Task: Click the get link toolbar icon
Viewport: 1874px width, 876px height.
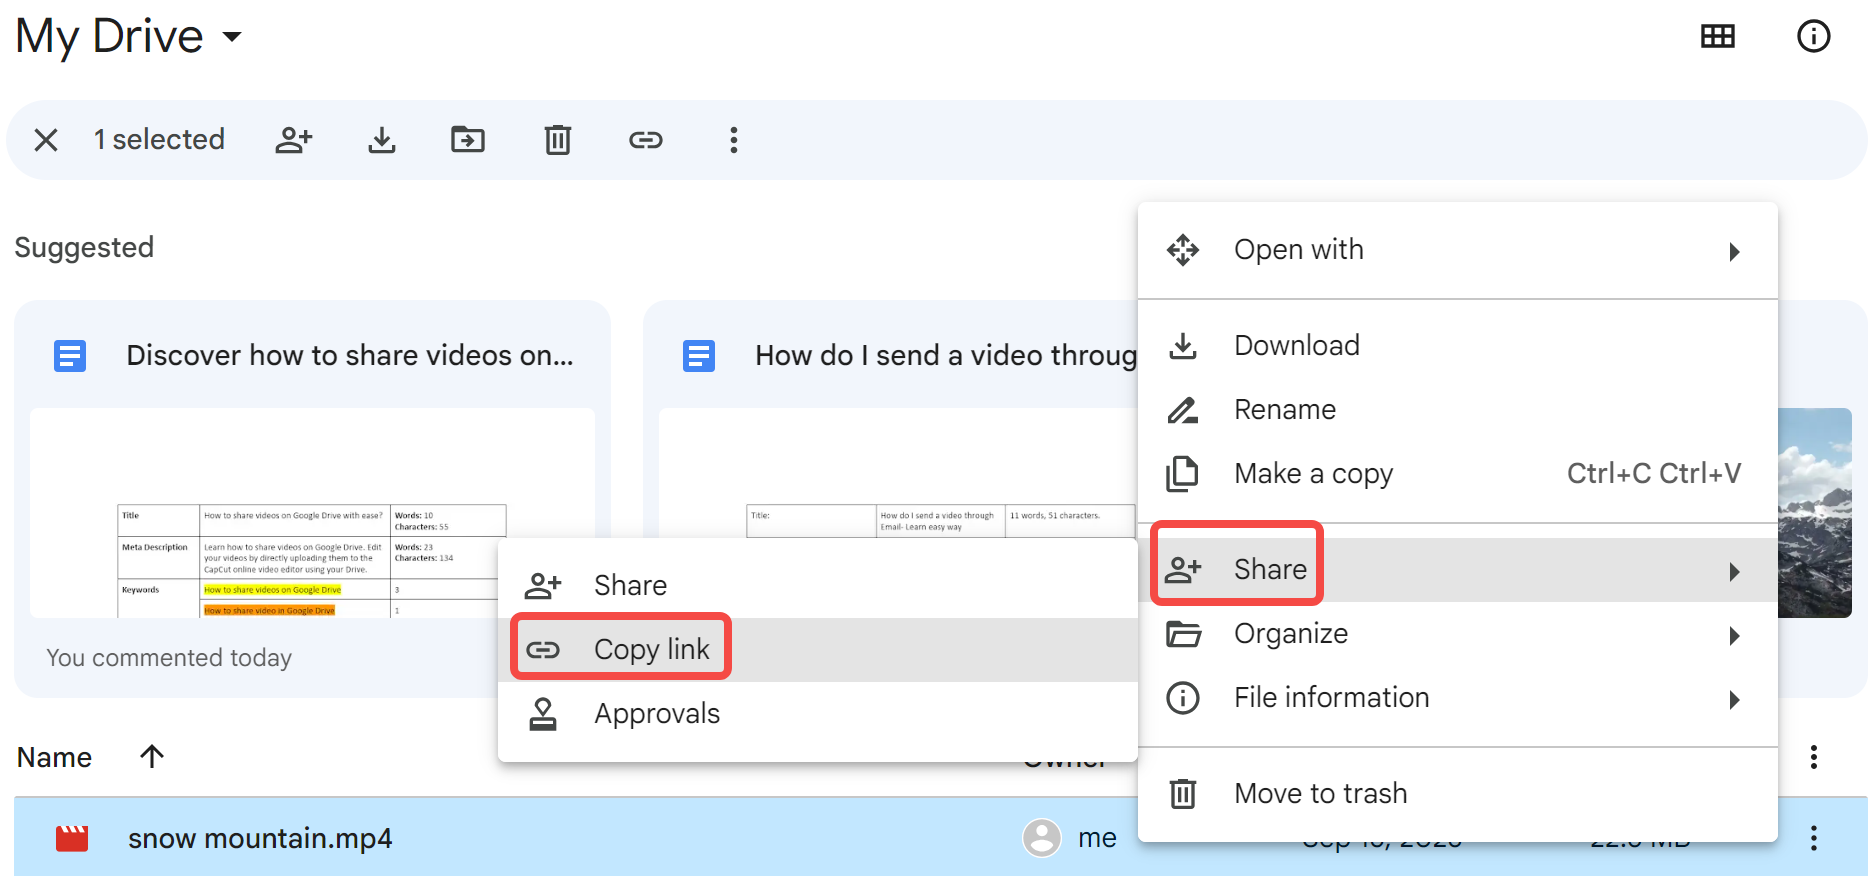Action: (645, 140)
